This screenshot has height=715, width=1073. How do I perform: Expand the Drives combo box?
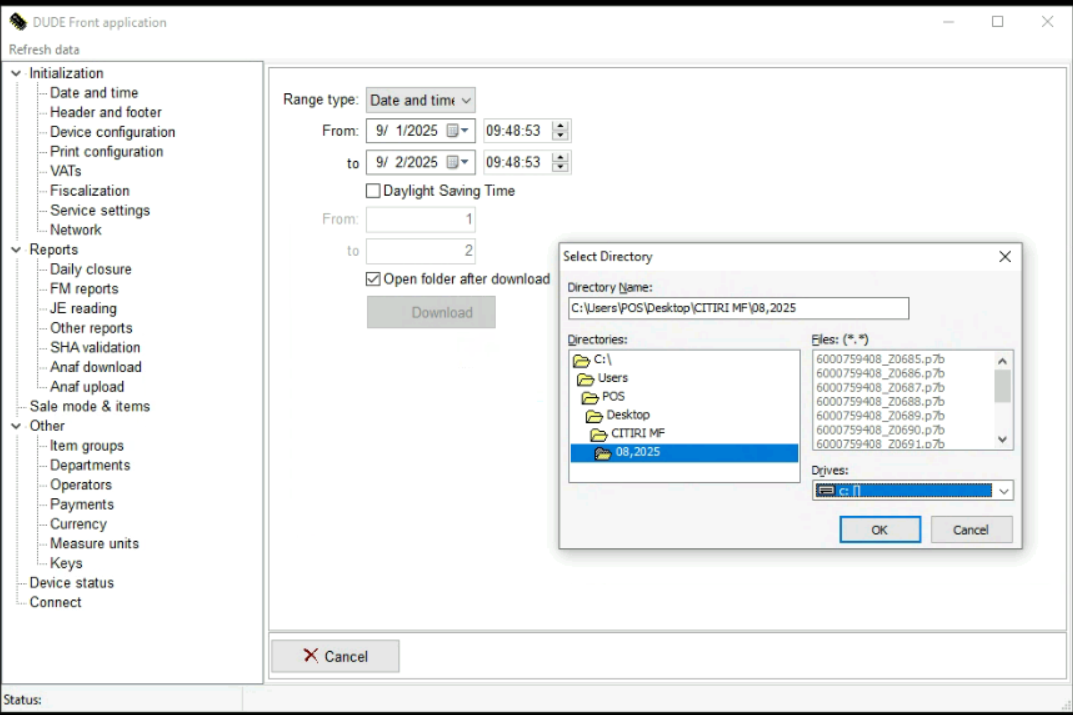[x=1004, y=491]
